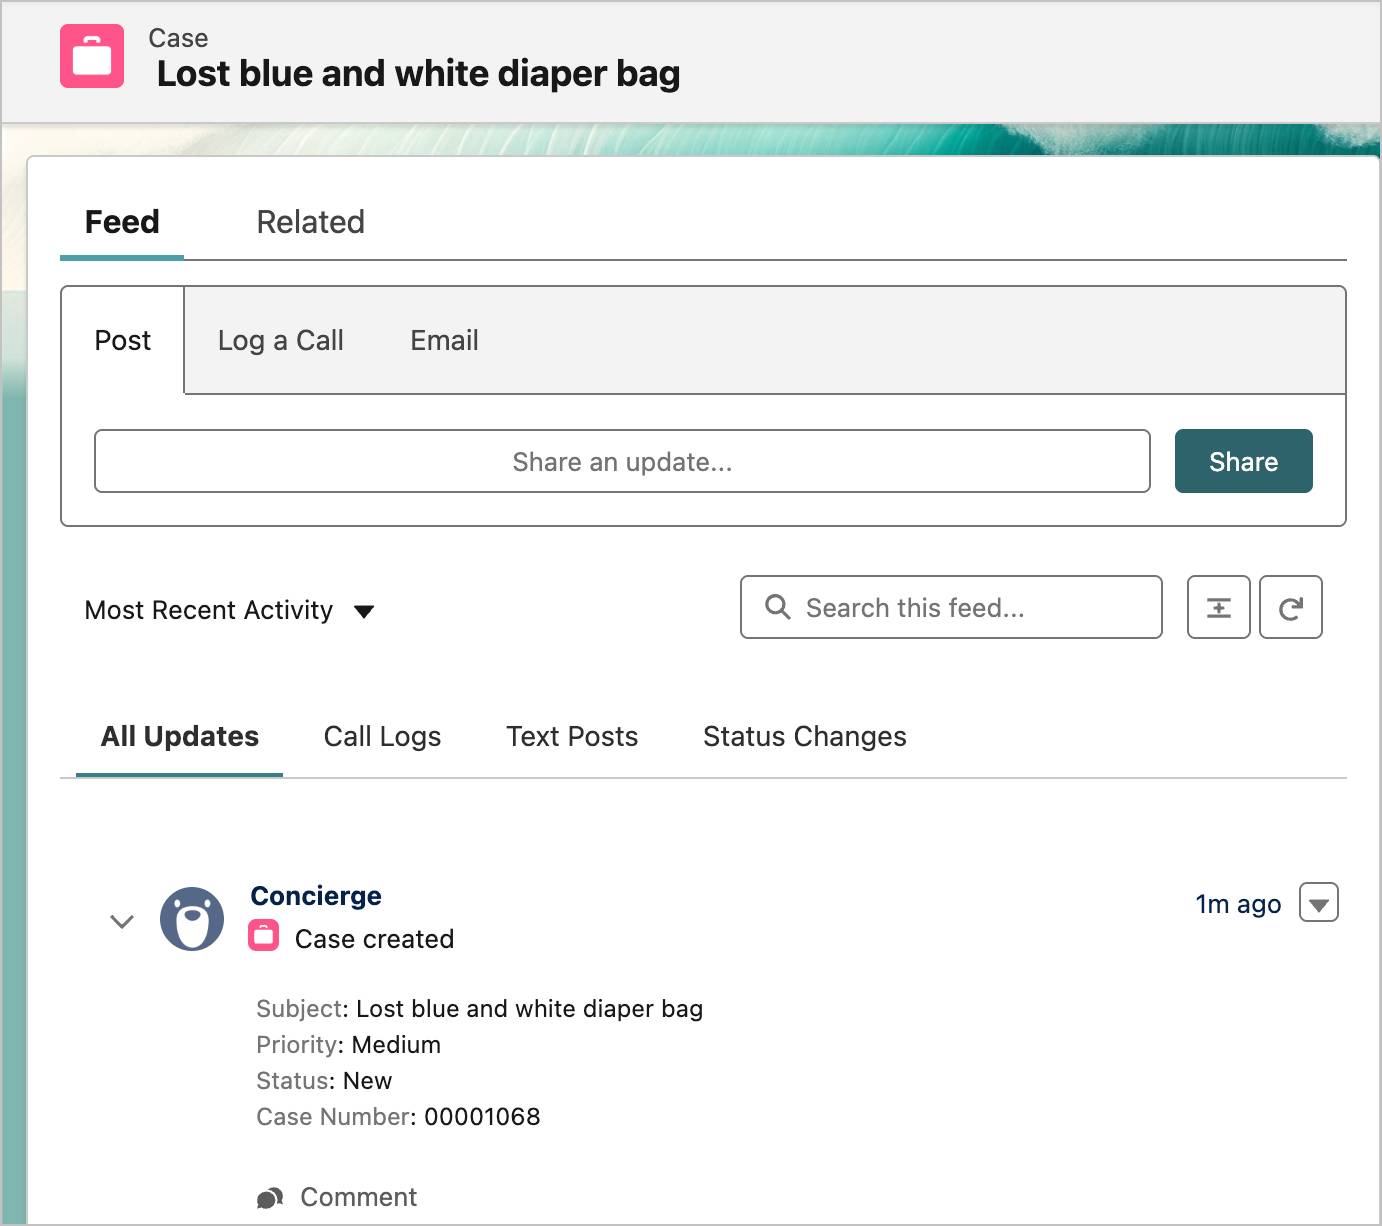Open the Concierge record link
The image size is (1382, 1226).
click(x=316, y=896)
